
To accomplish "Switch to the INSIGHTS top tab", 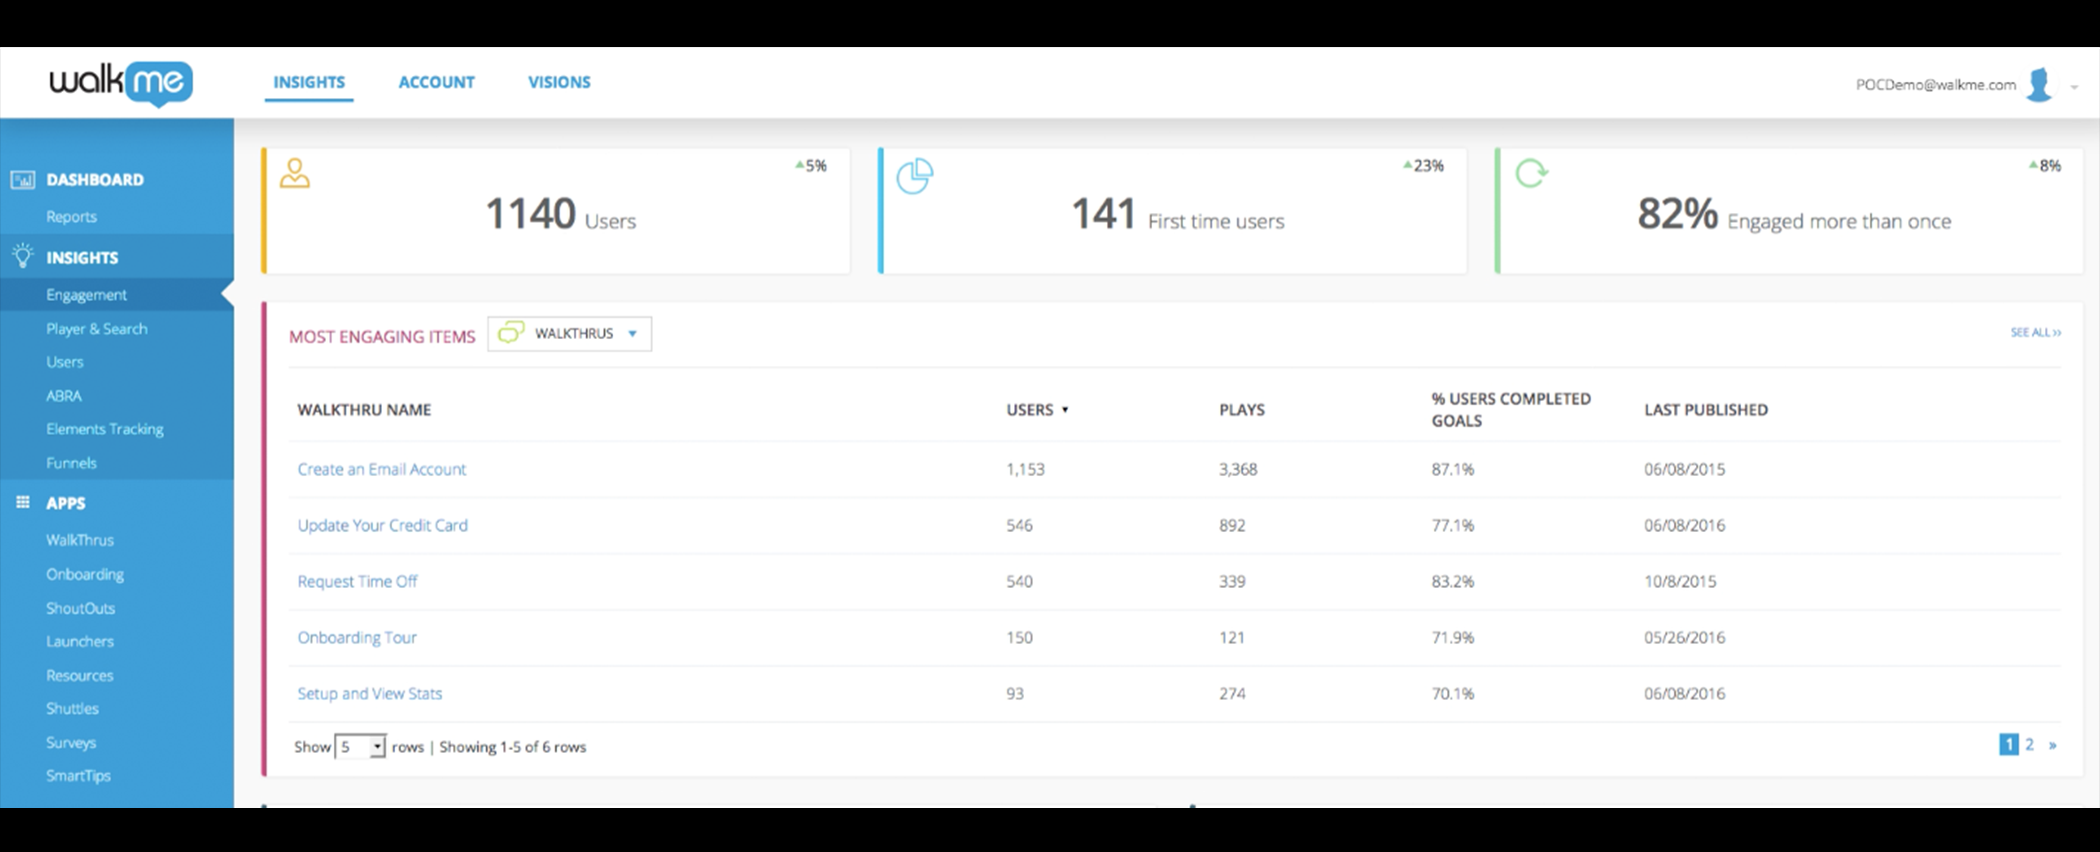I will pyautogui.click(x=309, y=82).
